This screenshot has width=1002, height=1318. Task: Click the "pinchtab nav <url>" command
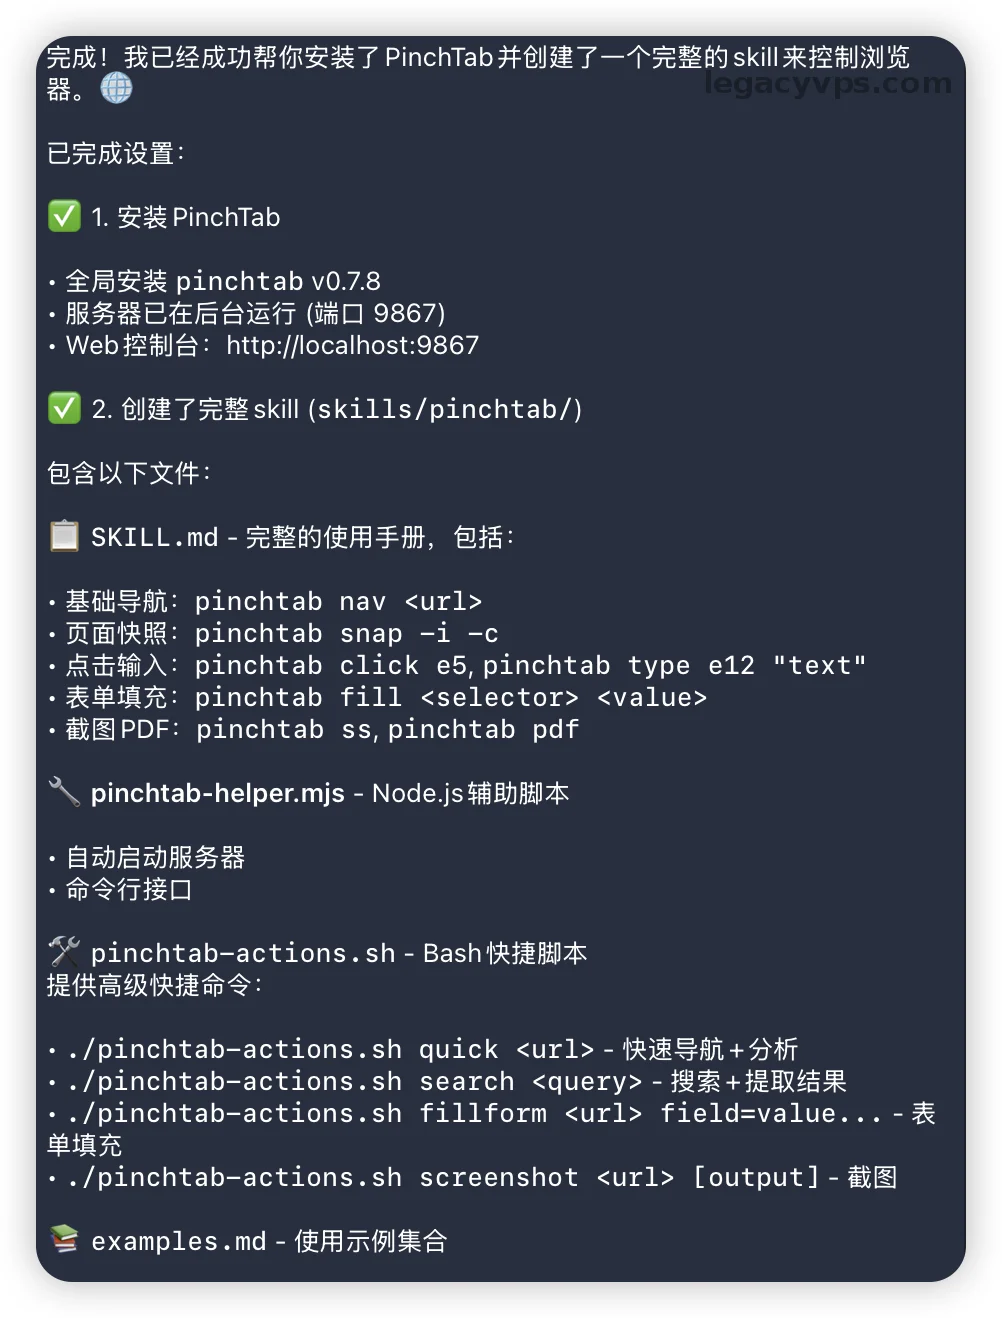click(x=338, y=601)
